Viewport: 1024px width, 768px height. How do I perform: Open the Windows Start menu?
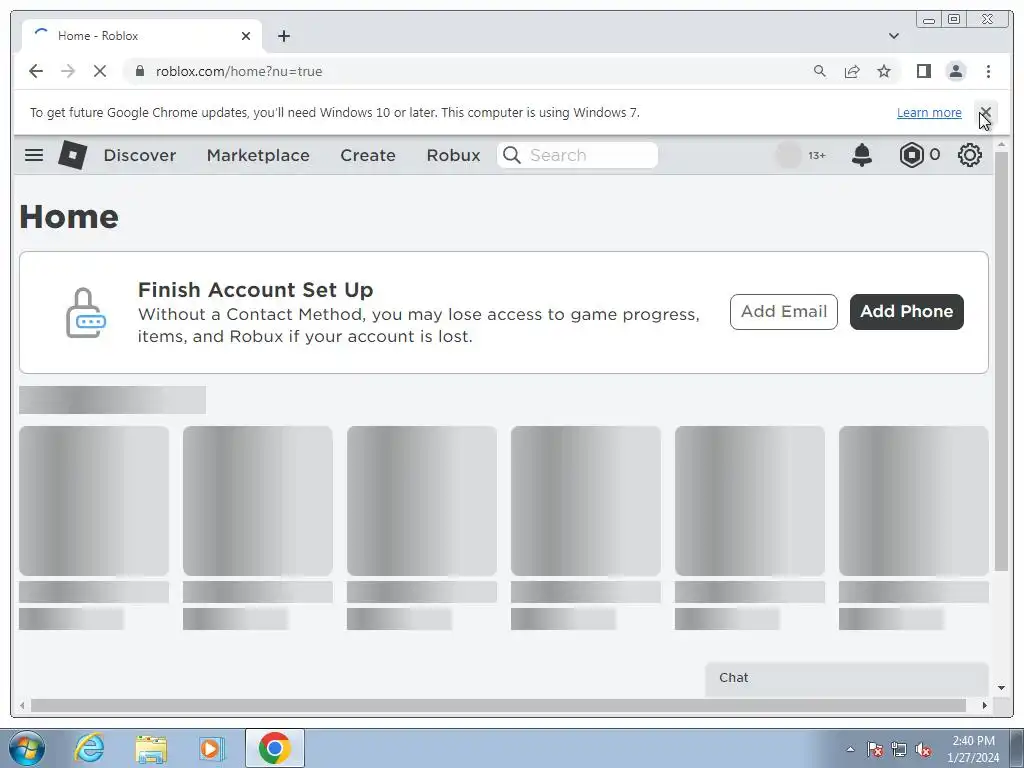pos(27,748)
